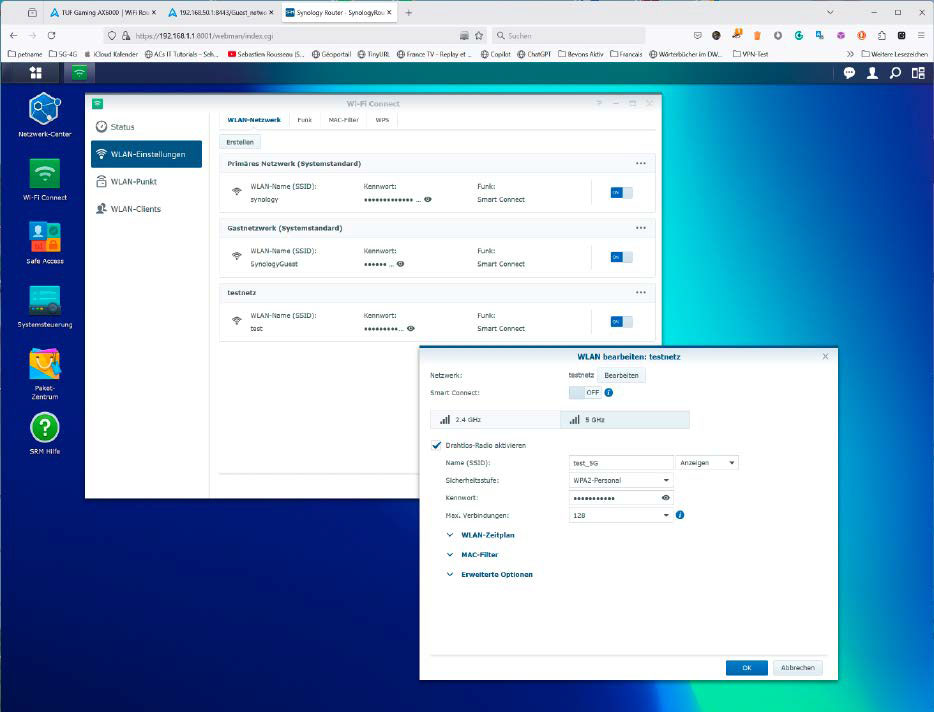Open Safe Access from the sidebar

tap(43, 237)
